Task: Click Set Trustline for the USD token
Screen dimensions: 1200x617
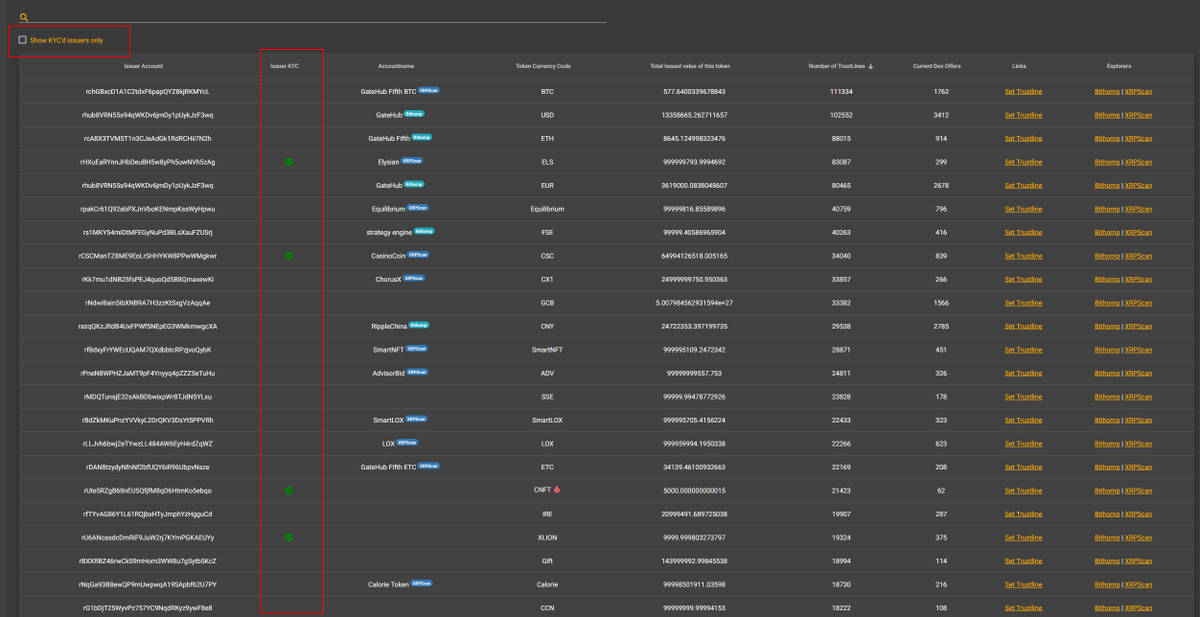Action: [x=1023, y=115]
